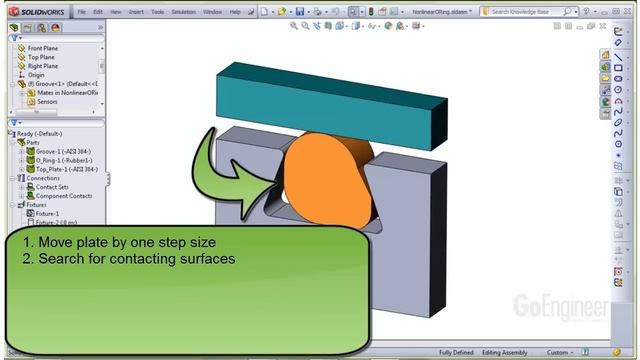640x360 pixels.
Task: Click the Edit Appearance color sphere icon
Action: (x=388, y=26)
